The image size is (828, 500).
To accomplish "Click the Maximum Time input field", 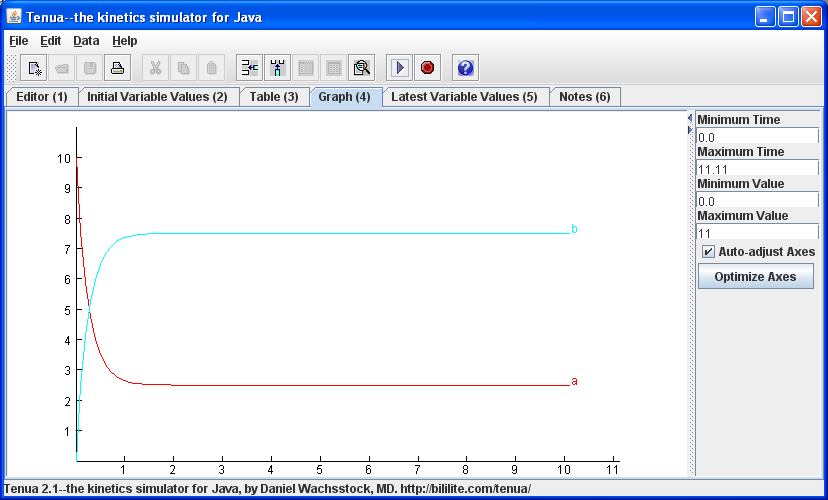I will pyautogui.click(x=757, y=169).
